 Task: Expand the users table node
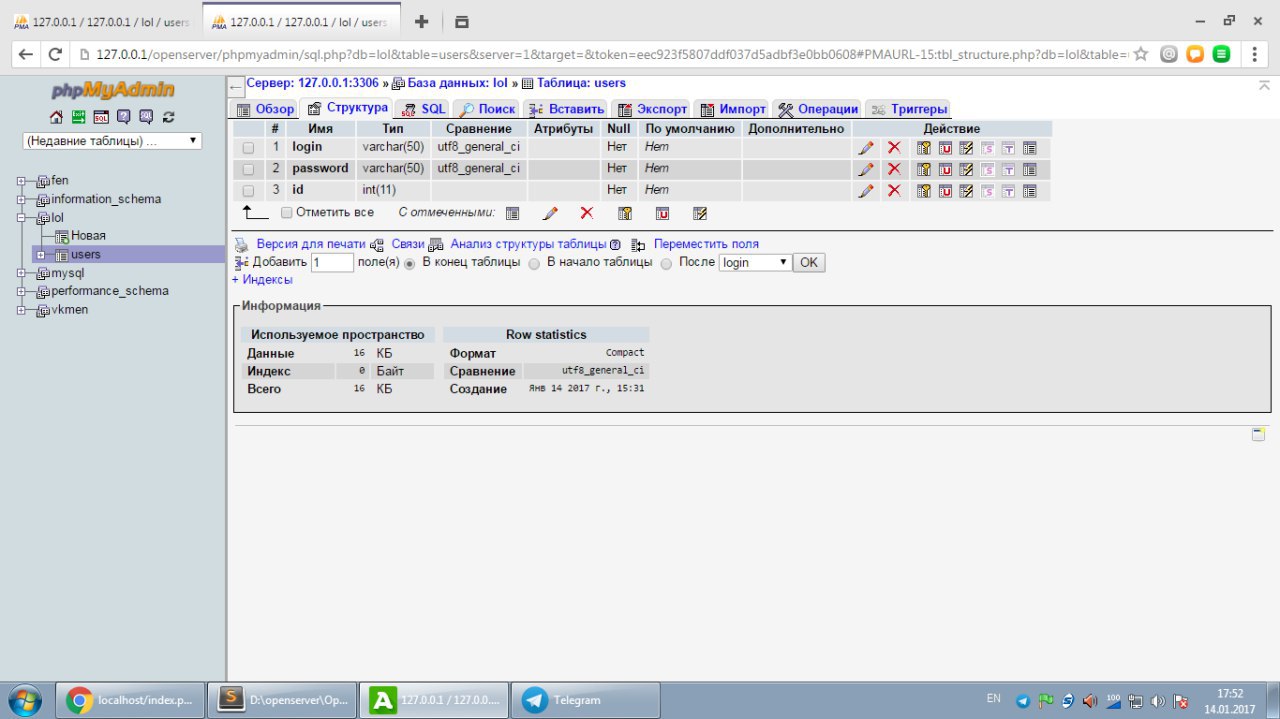[x=41, y=254]
